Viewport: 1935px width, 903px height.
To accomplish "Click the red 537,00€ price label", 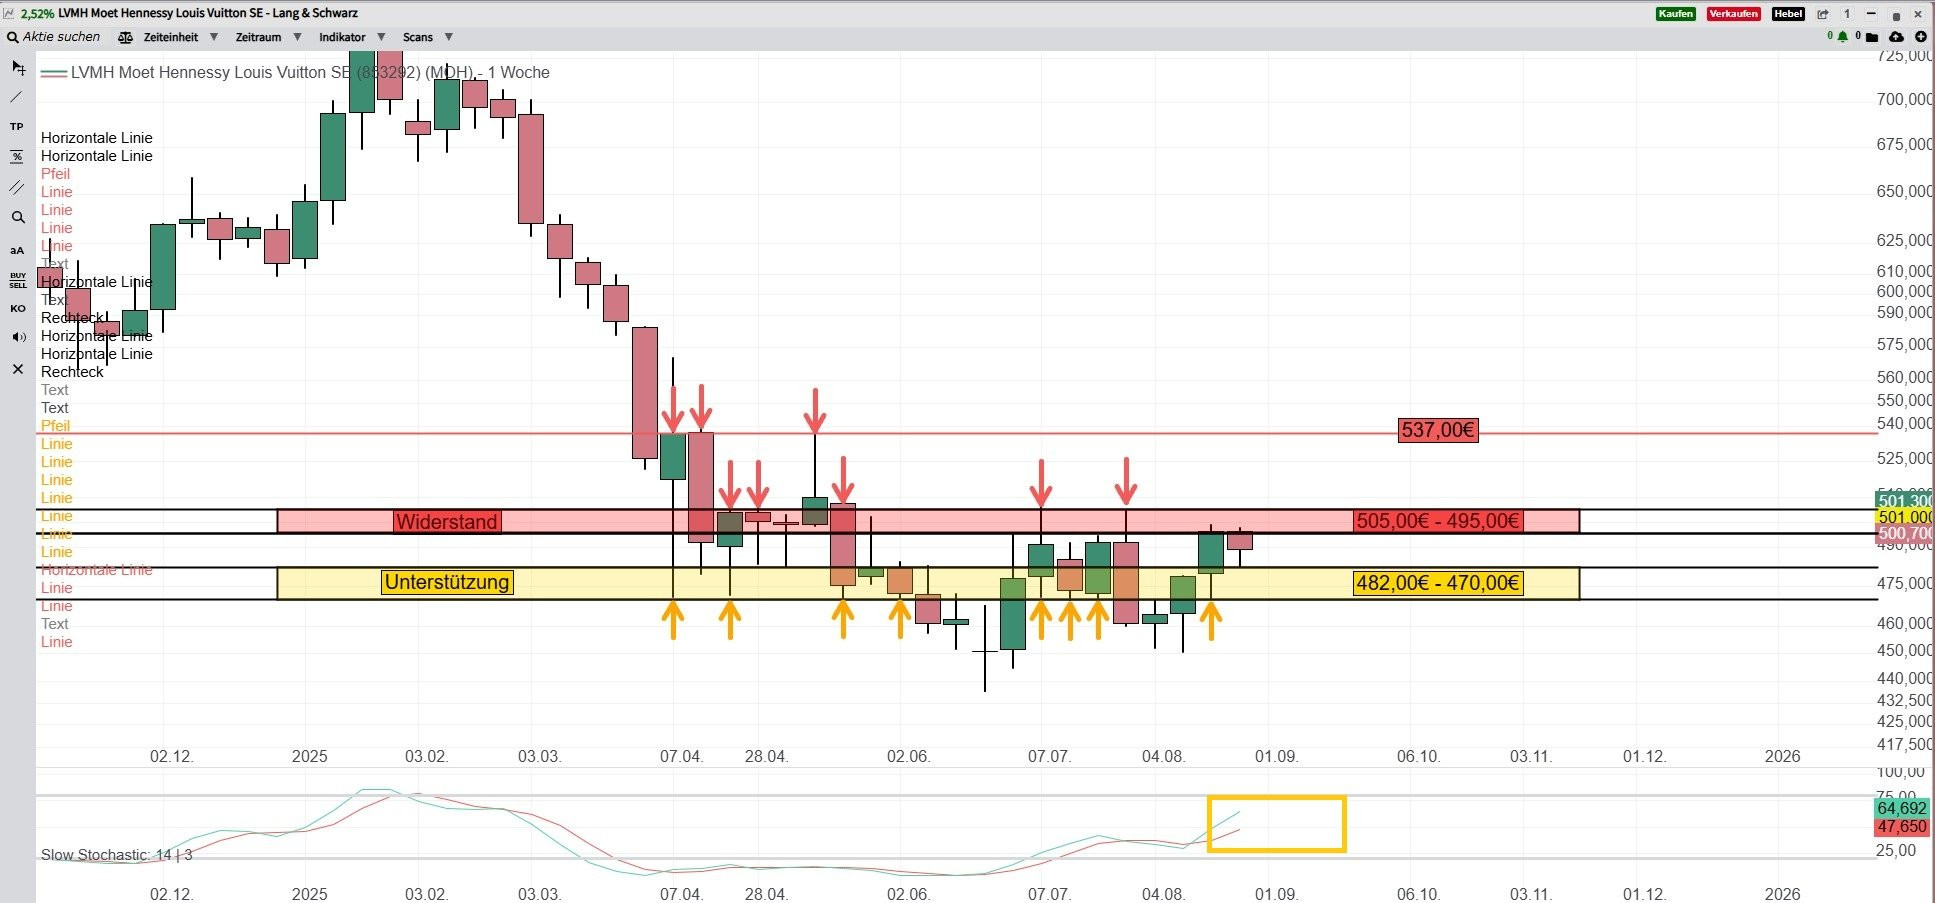I will point(1437,430).
